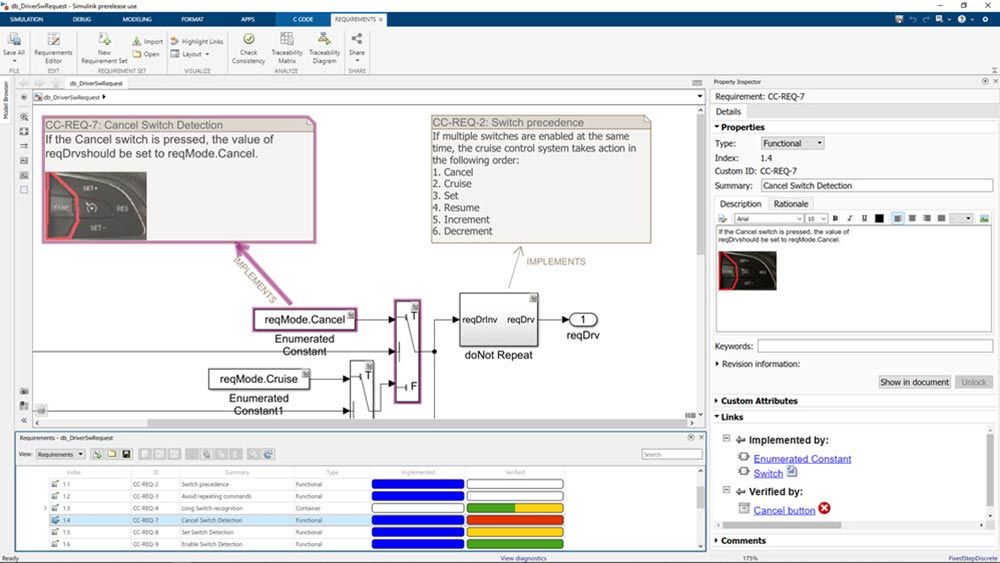Click the black font color swatch
Screen dimensions: 1000x563
point(878,218)
